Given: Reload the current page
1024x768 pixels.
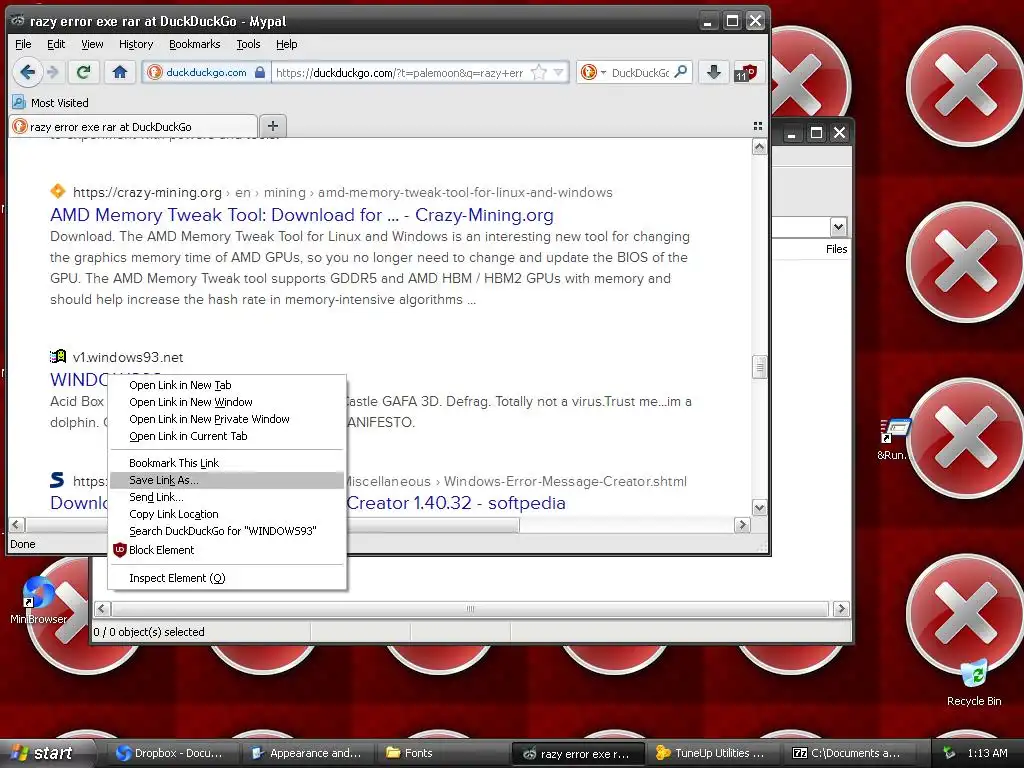Looking at the screenshot, I should click(x=84, y=72).
